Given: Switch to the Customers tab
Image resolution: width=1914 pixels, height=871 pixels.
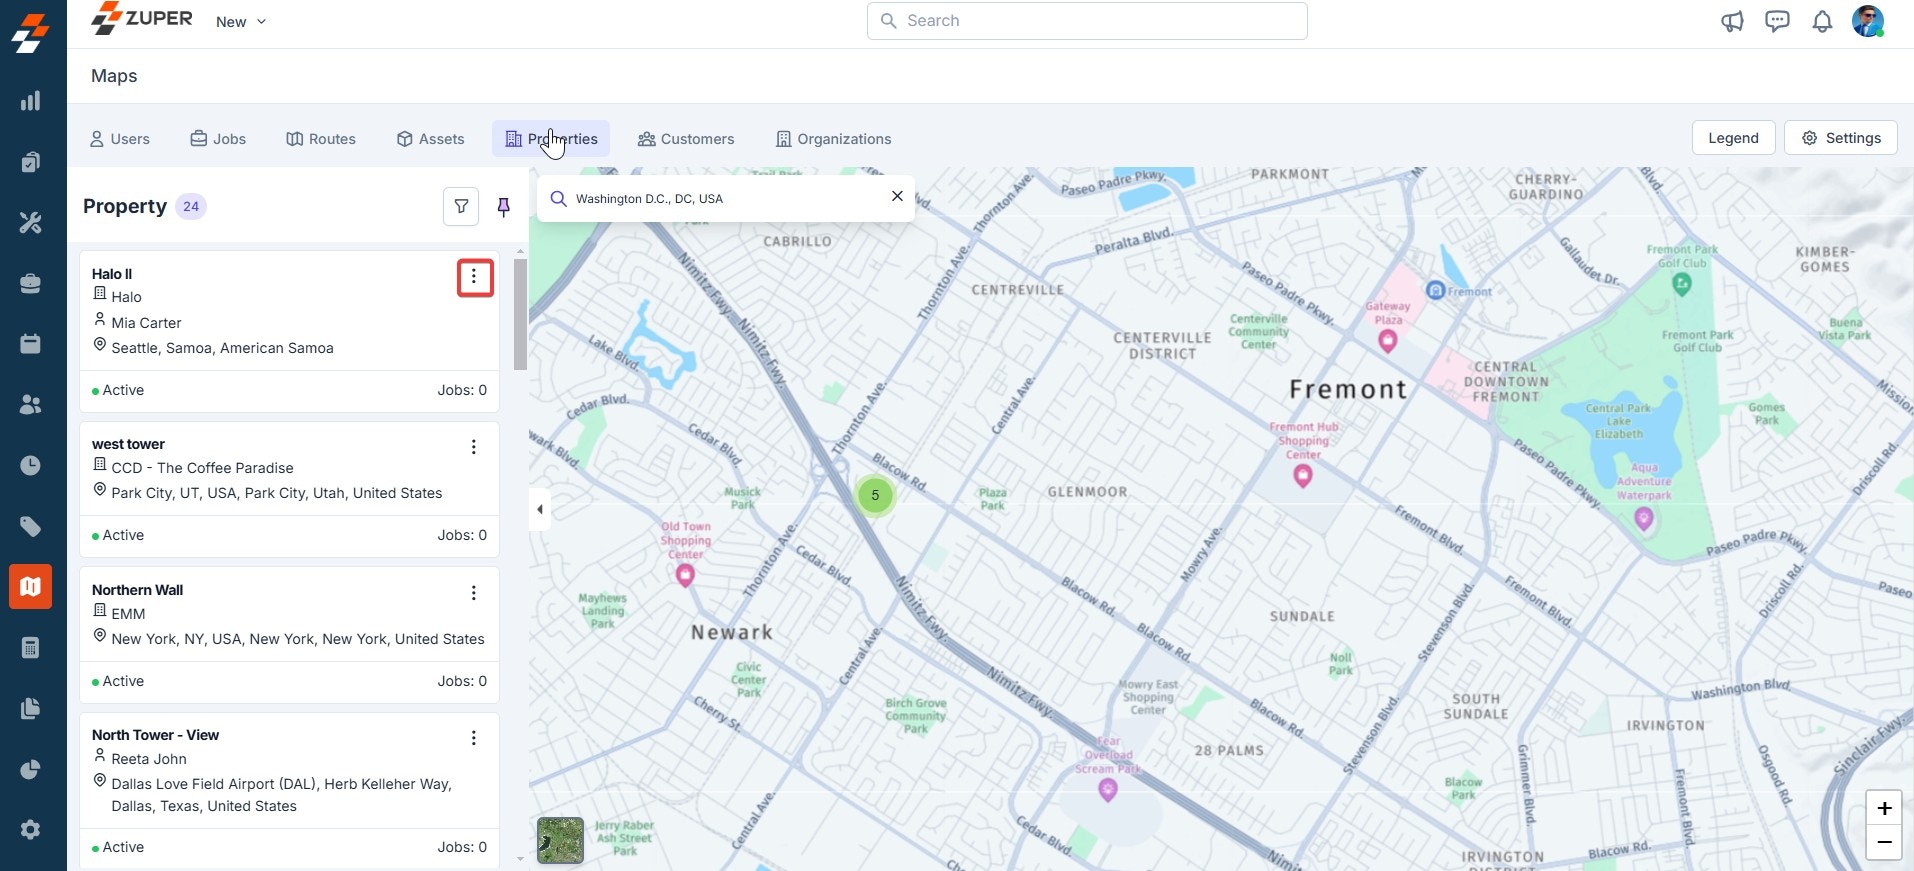Looking at the screenshot, I should pos(686,139).
